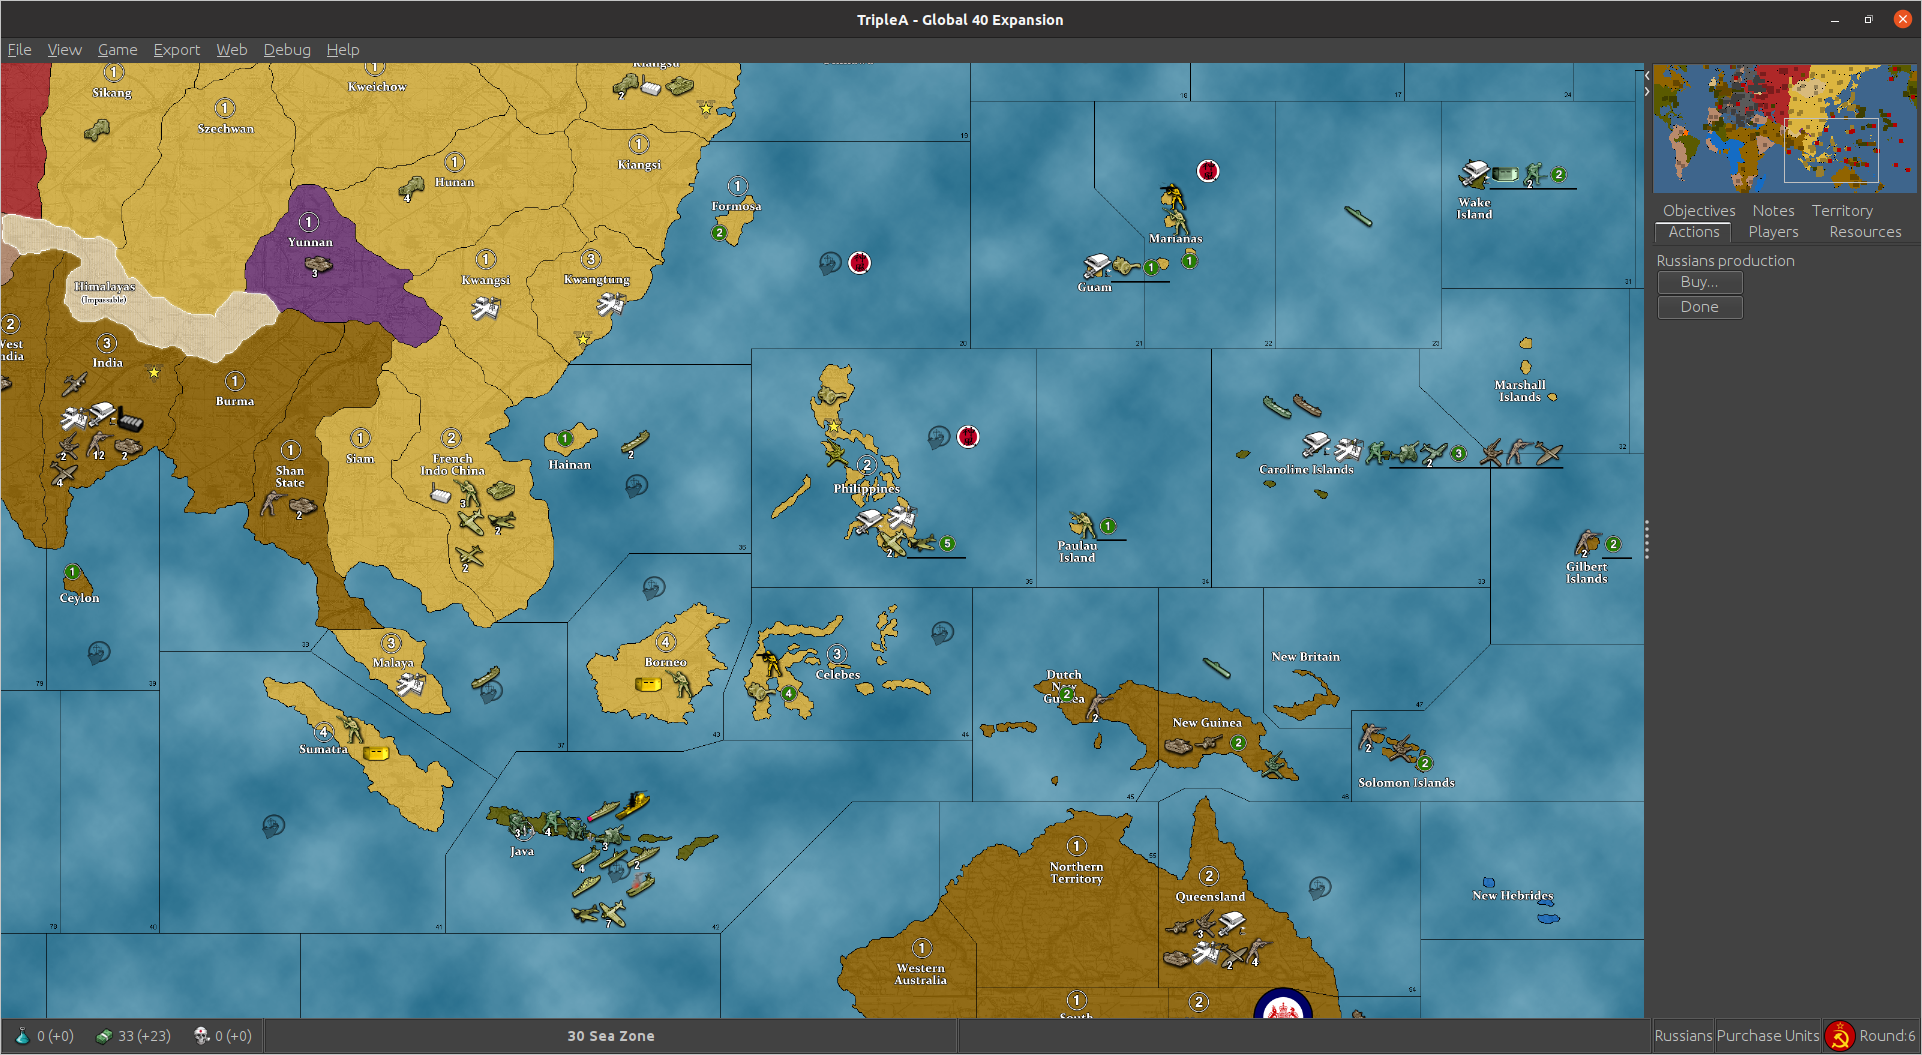This screenshot has height=1055, width=1922.
Task: Click the flask tech tokens icon
Action: click(22, 1036)
